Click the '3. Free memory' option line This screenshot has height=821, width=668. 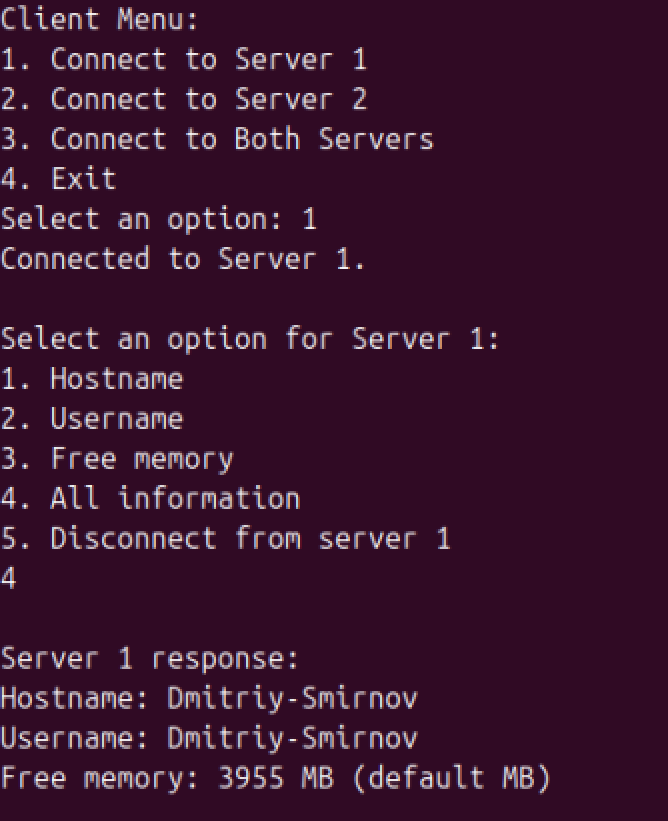117,459
